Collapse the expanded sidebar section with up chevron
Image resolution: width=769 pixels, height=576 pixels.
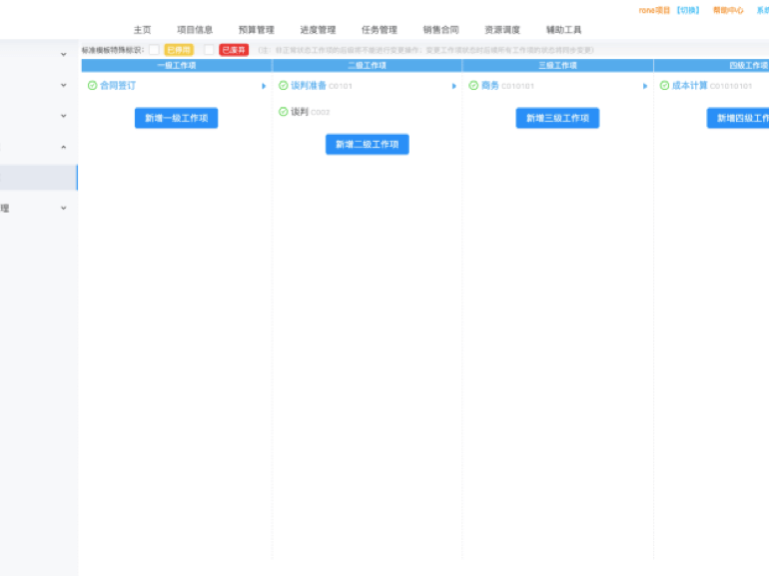pyautogui.click(x=64, y=147)
